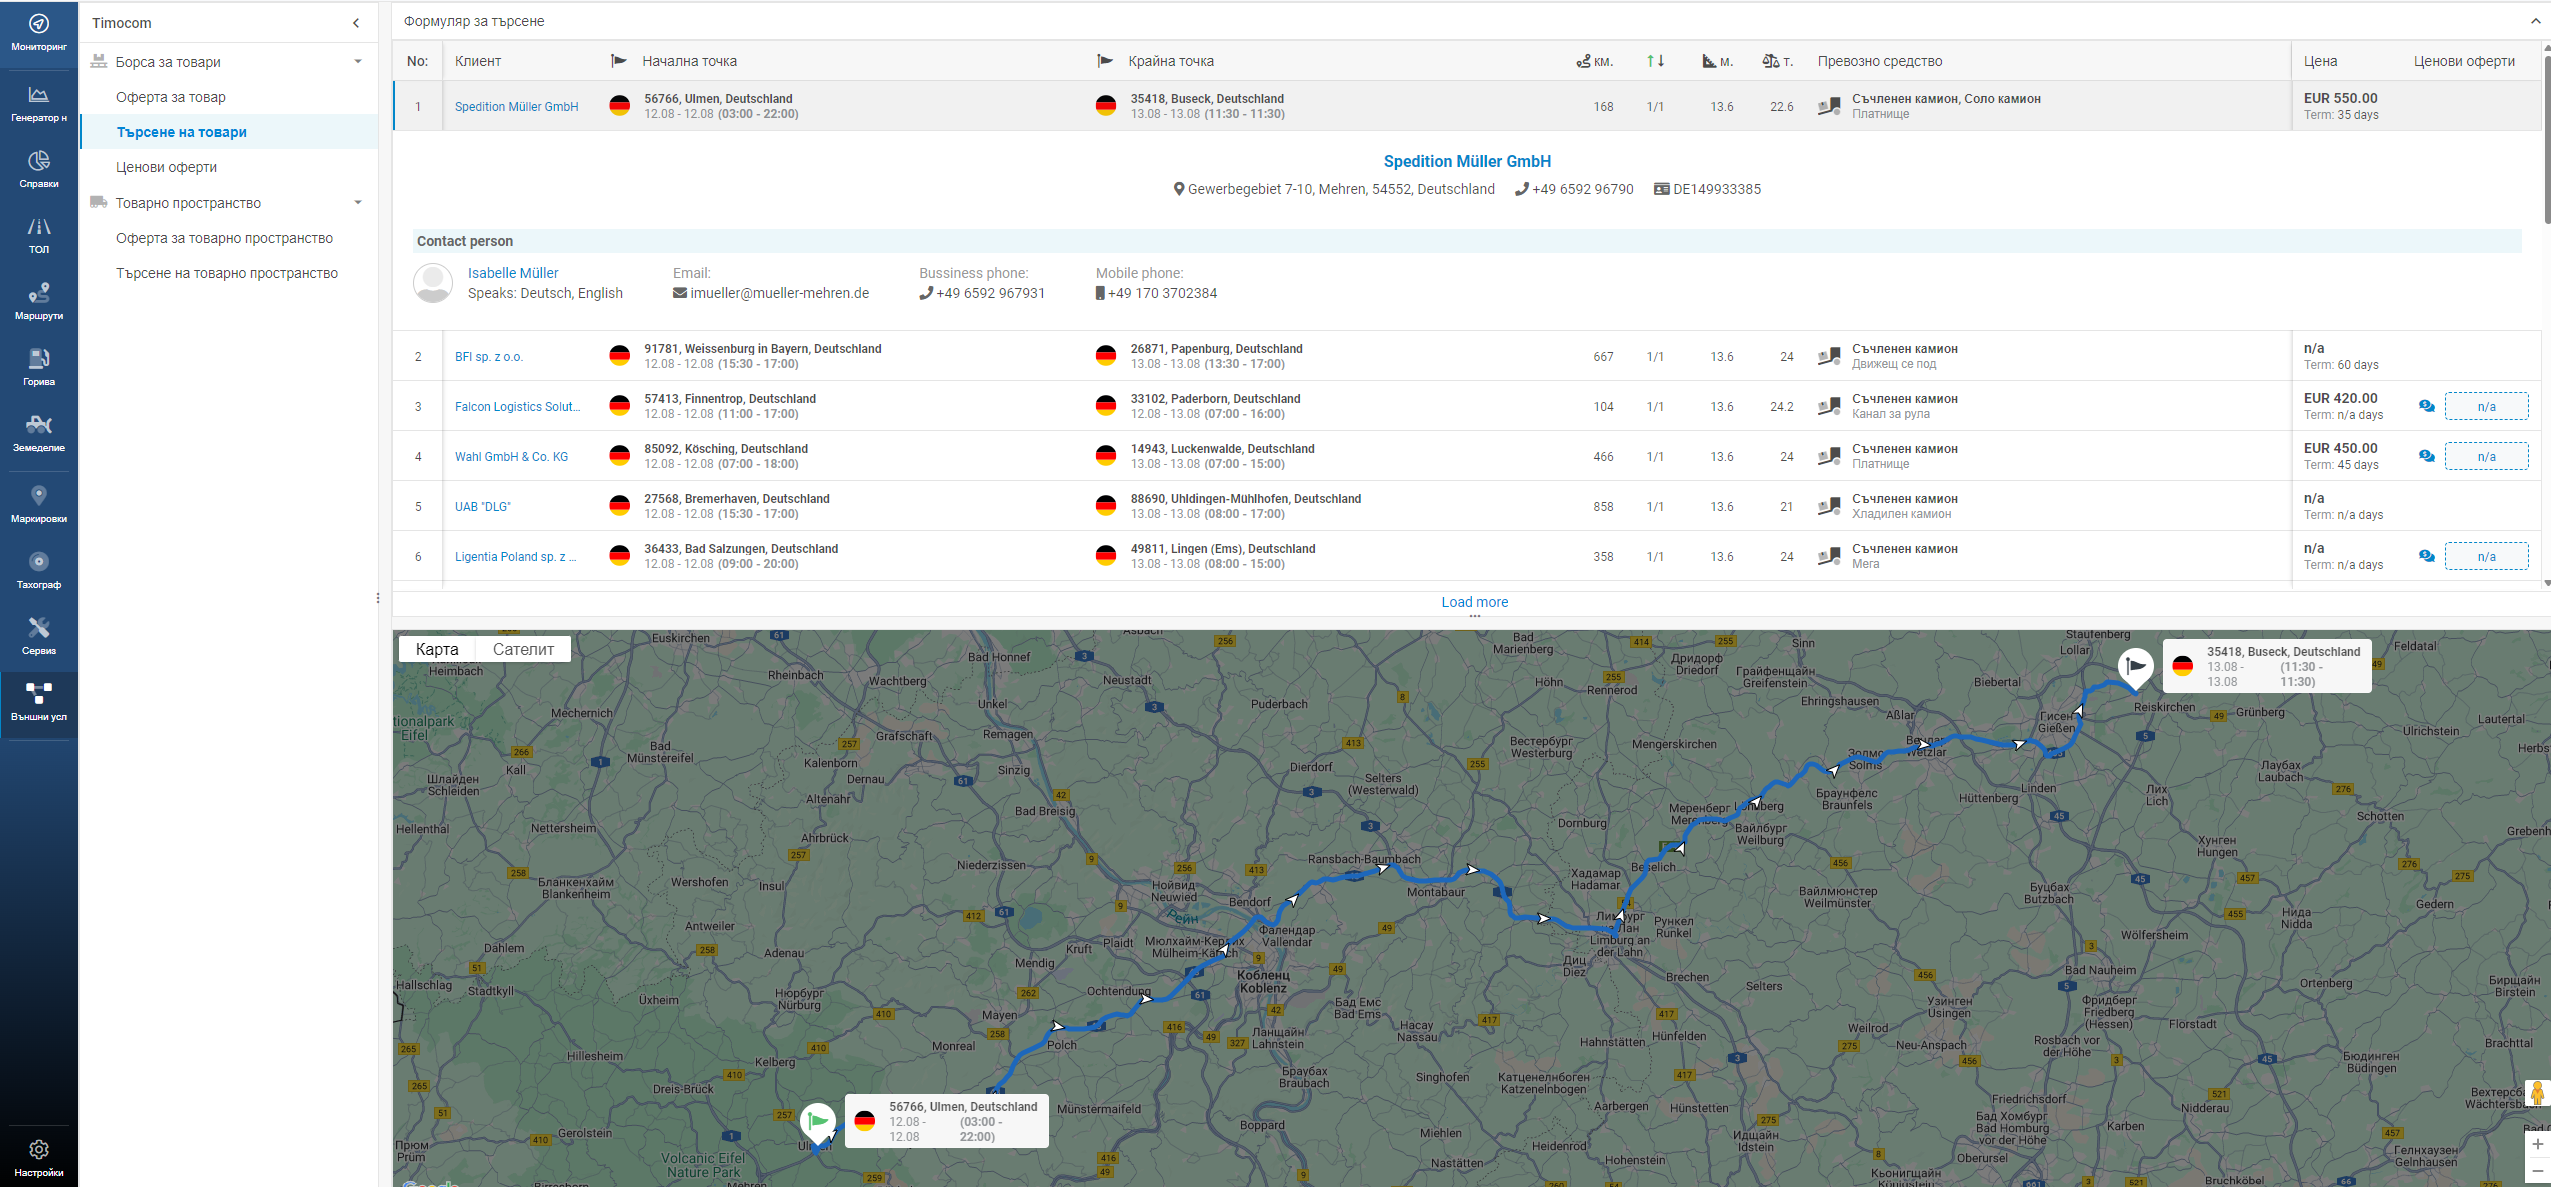2551x1187 pixels.
Task: Open Wahl GmbH & Co. KG client link
Action: coord(511,457)
